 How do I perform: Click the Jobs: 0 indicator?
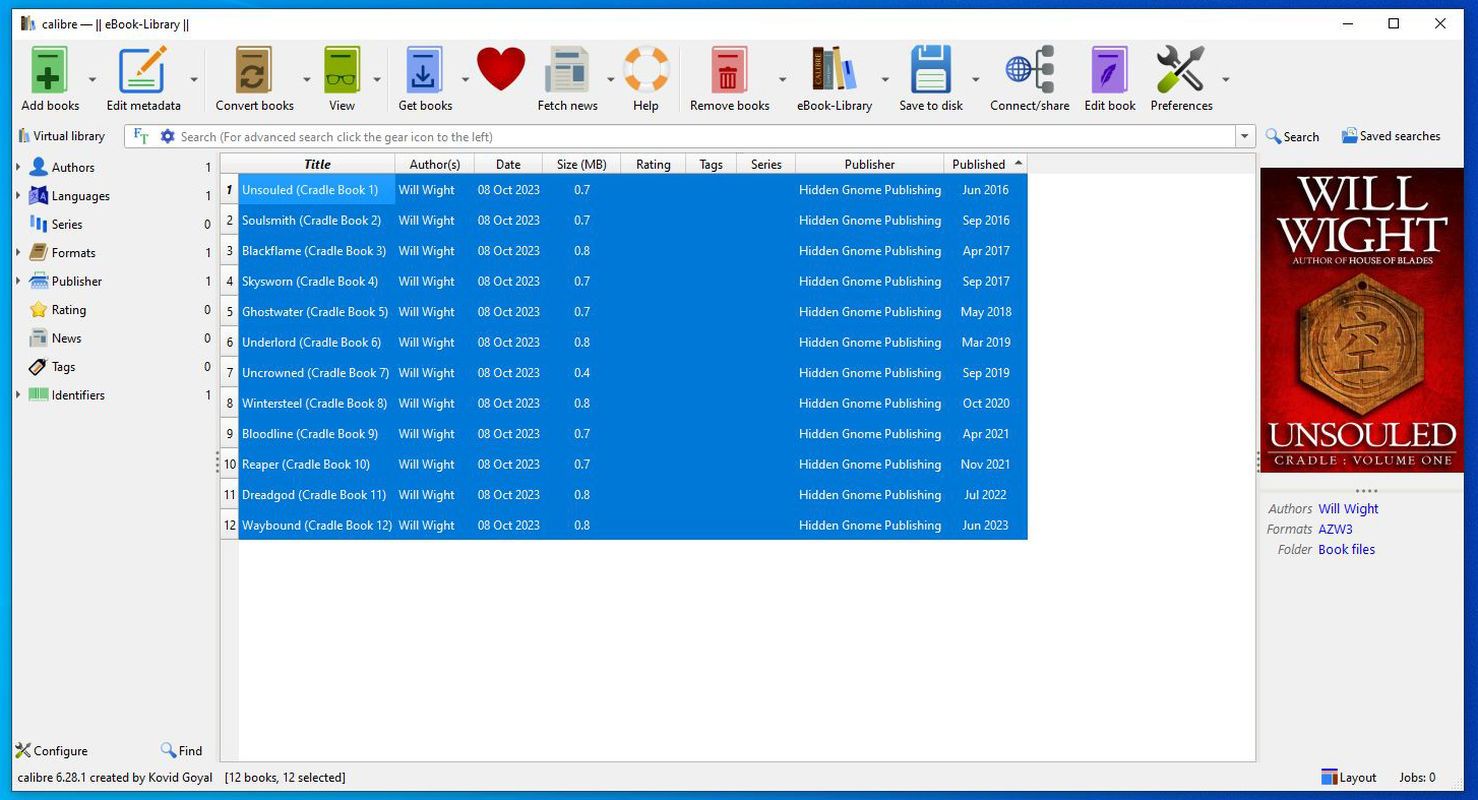1417,777
